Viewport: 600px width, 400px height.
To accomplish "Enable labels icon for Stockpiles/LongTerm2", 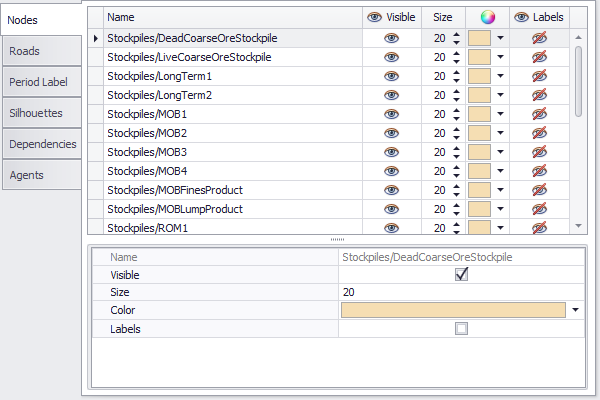I will pyautogui.click(x=539, y=95).
